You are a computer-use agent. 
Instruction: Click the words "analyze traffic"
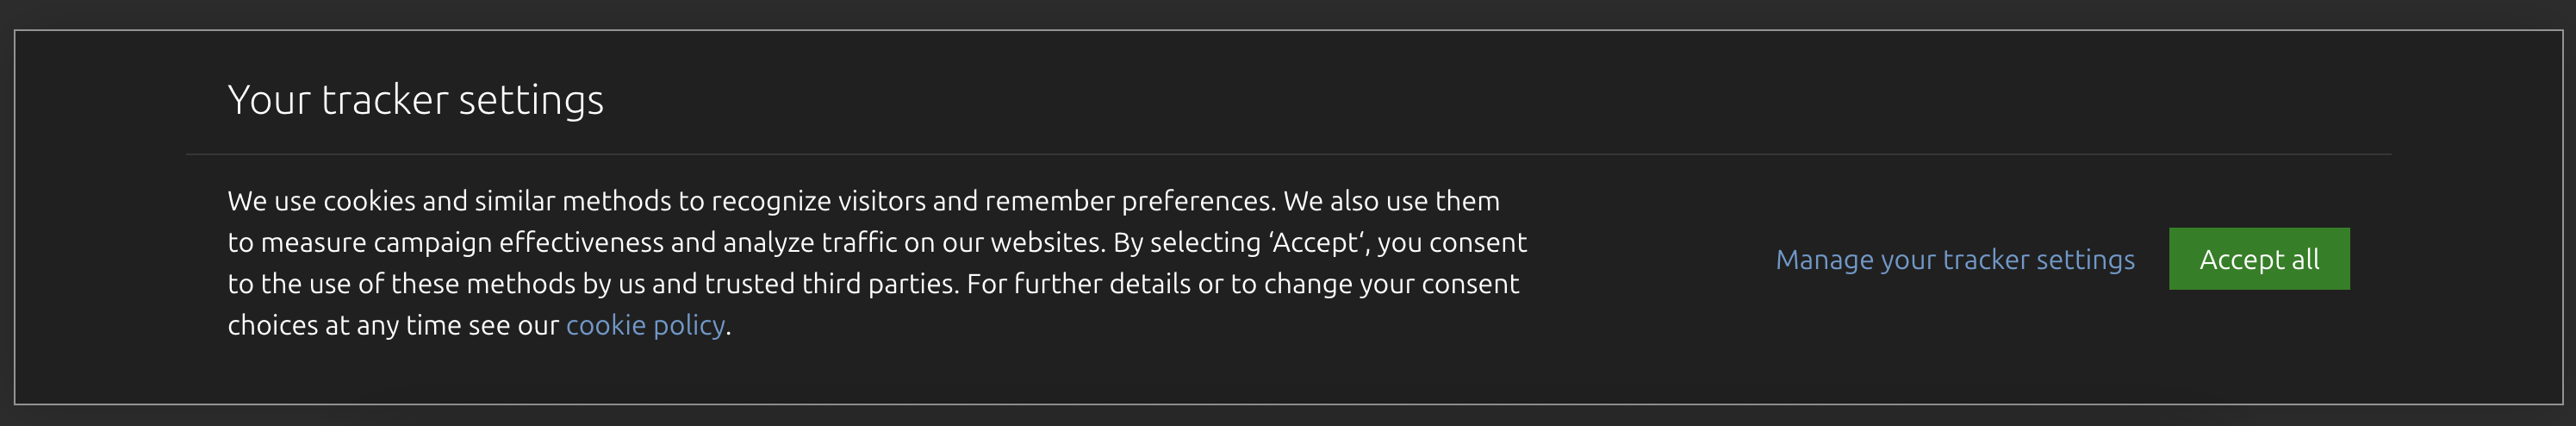pyautogui.click(x=810, y=242)
